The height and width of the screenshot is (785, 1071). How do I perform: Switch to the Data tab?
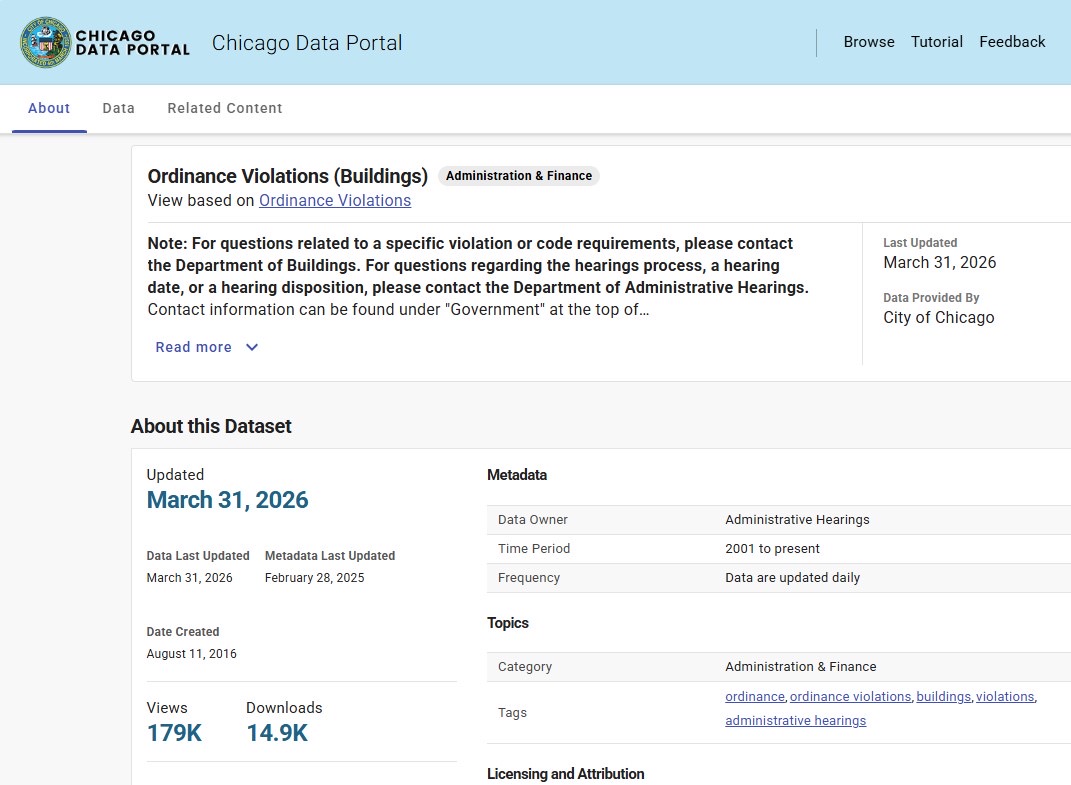118,108
